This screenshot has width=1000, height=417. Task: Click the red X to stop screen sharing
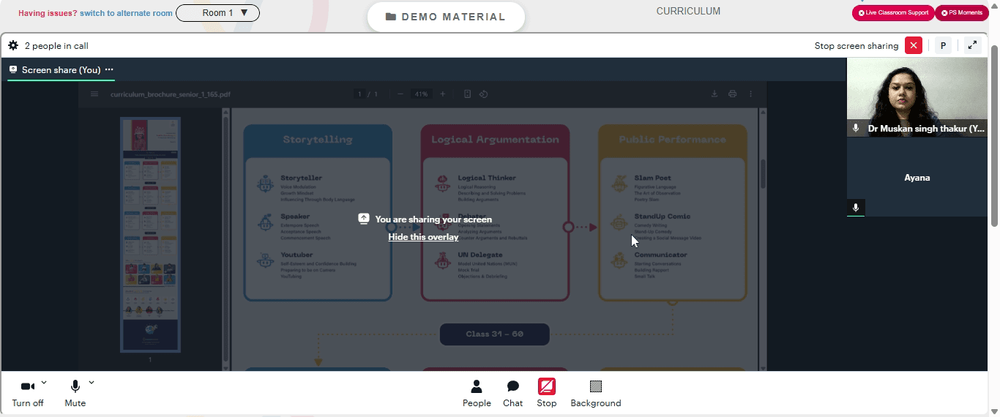click(x=913, y=45)
